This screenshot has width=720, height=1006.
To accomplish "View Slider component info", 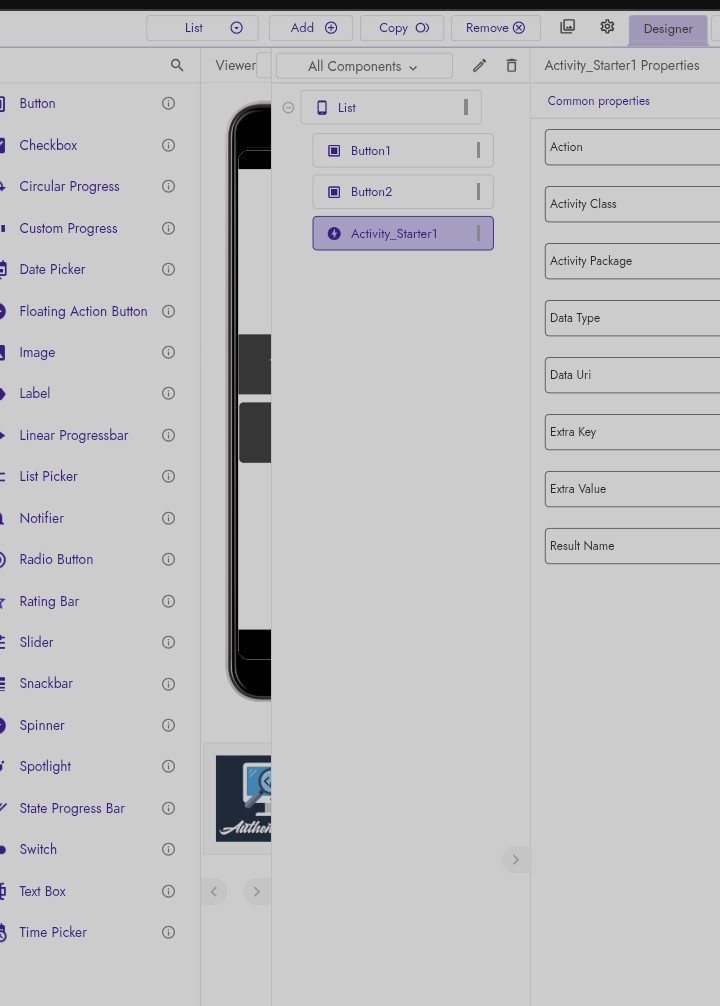I will 168,642.
